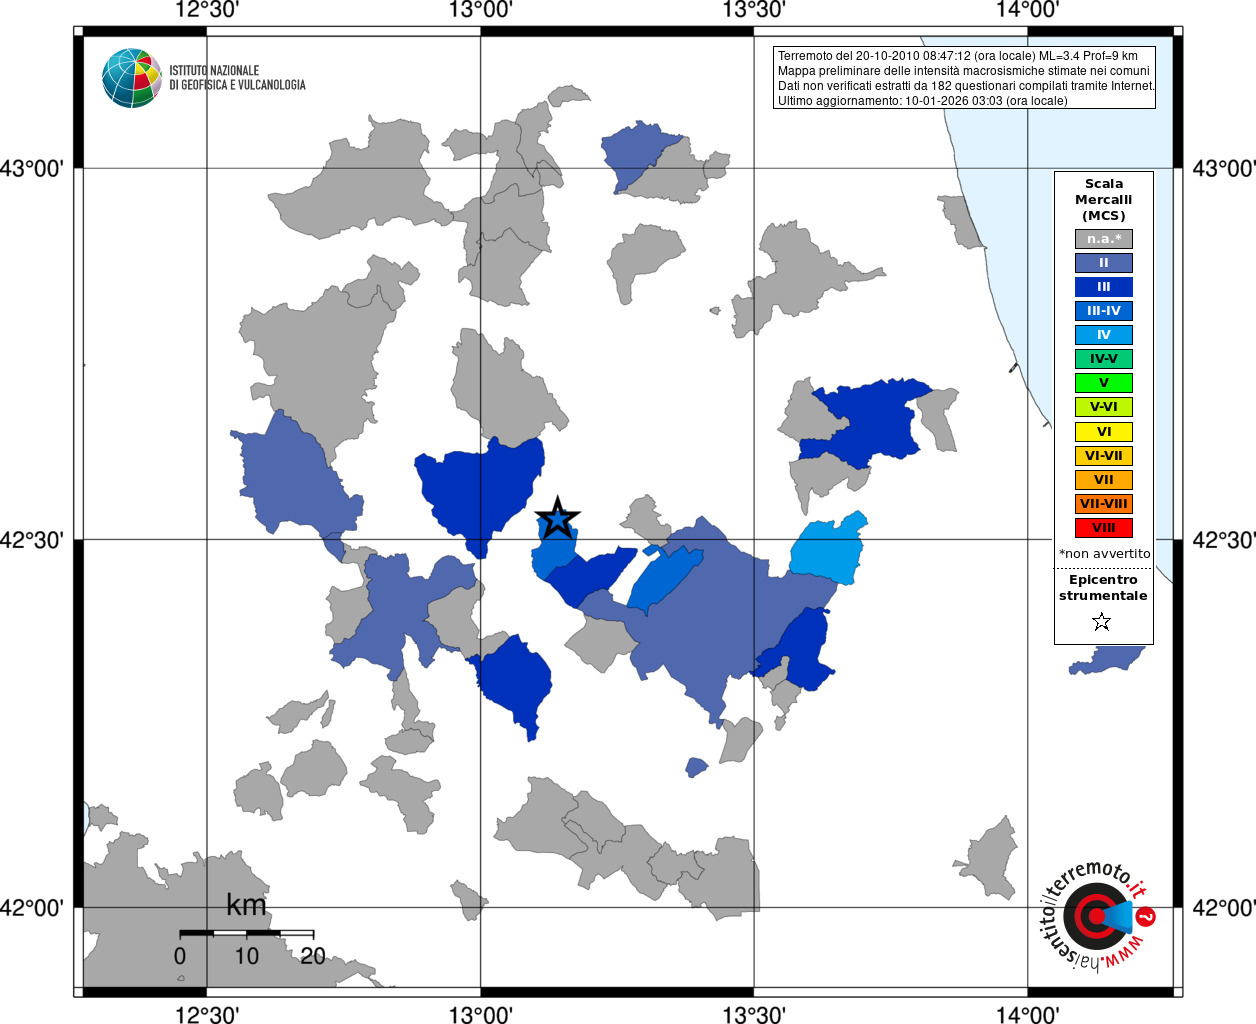Click the 'Mappa preliminare delle intensità' line
The image size is (1256, 1024).
(963, 71)
